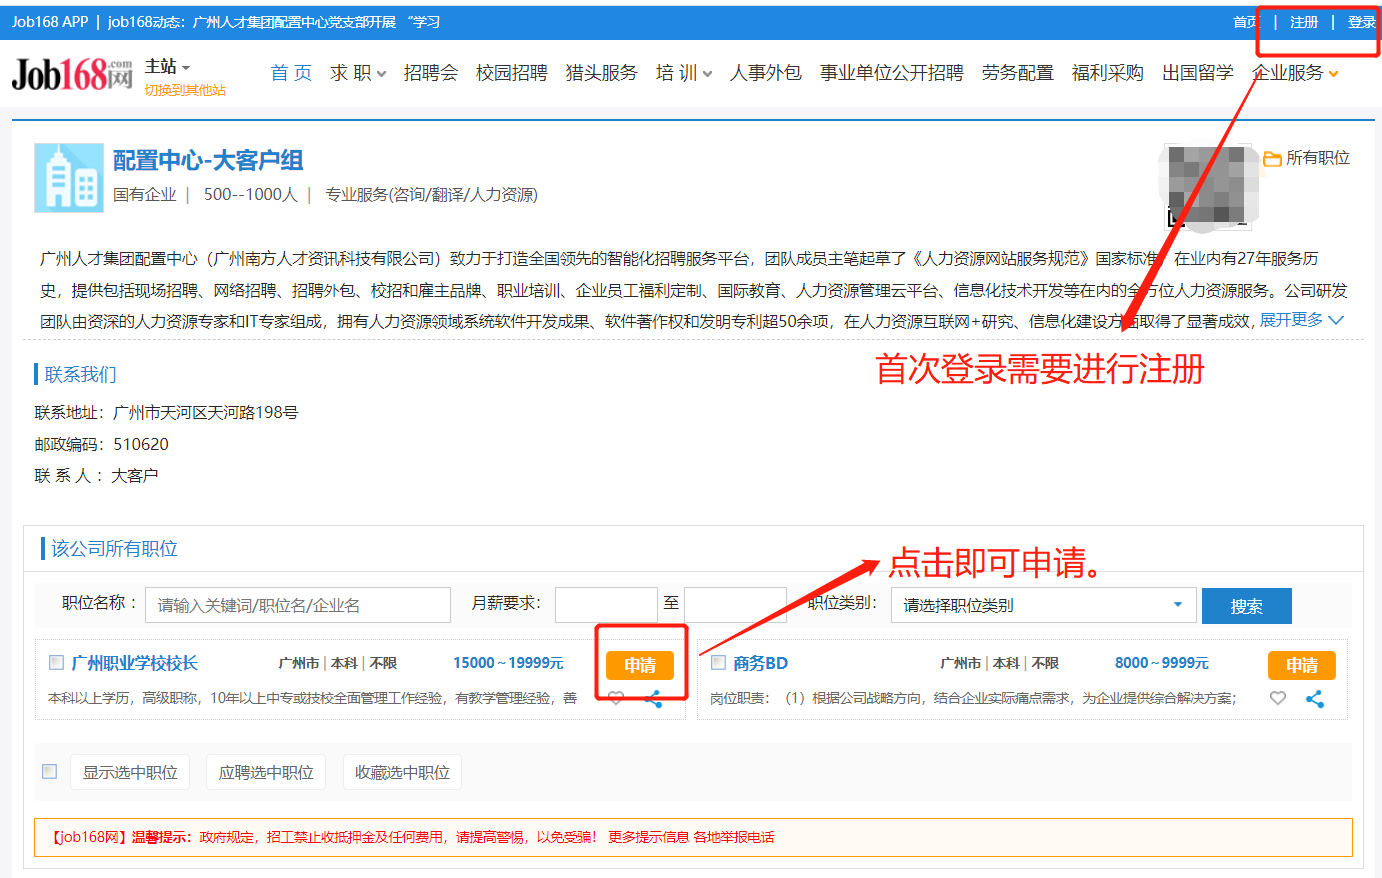This screenshot has width=1382, height=878.
Task: Focus the maximum salary input after 至
Action: pyautogui.click(x=735, y=605)
